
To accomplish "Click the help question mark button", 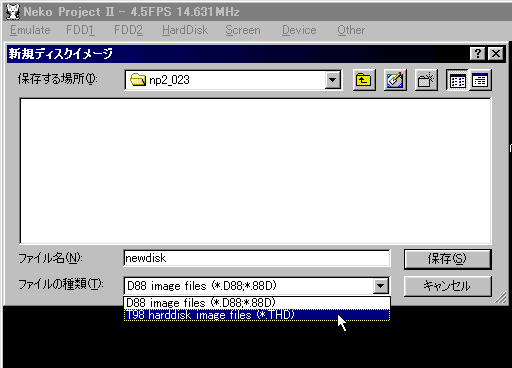I will point(477,54).
